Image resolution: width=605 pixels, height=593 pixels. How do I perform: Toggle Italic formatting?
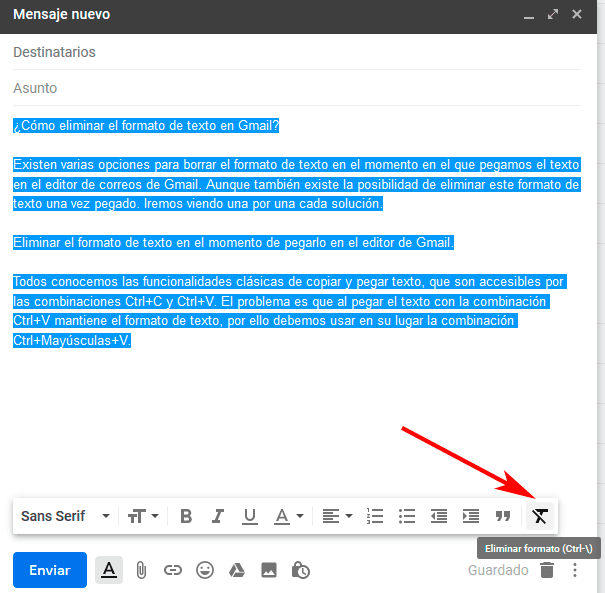[x=218, y=516]
